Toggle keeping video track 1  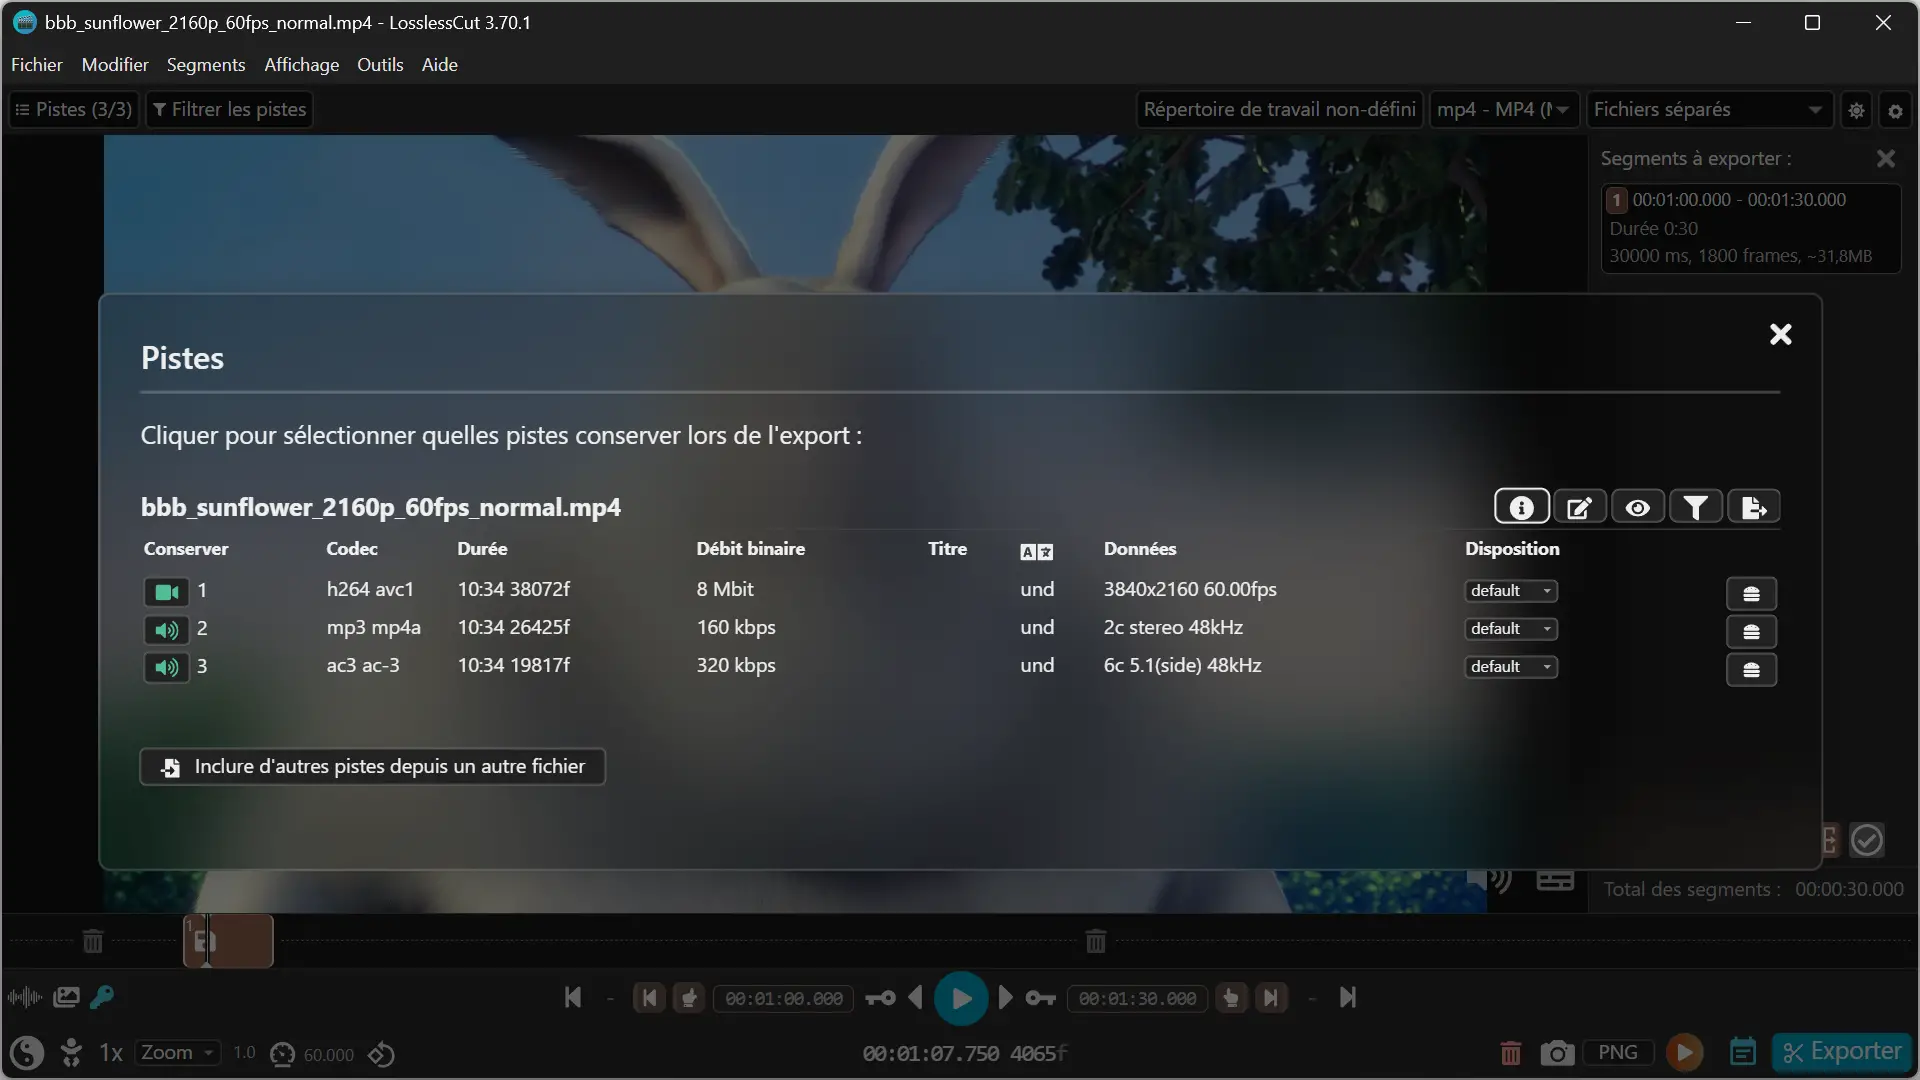tap(166, 592)
